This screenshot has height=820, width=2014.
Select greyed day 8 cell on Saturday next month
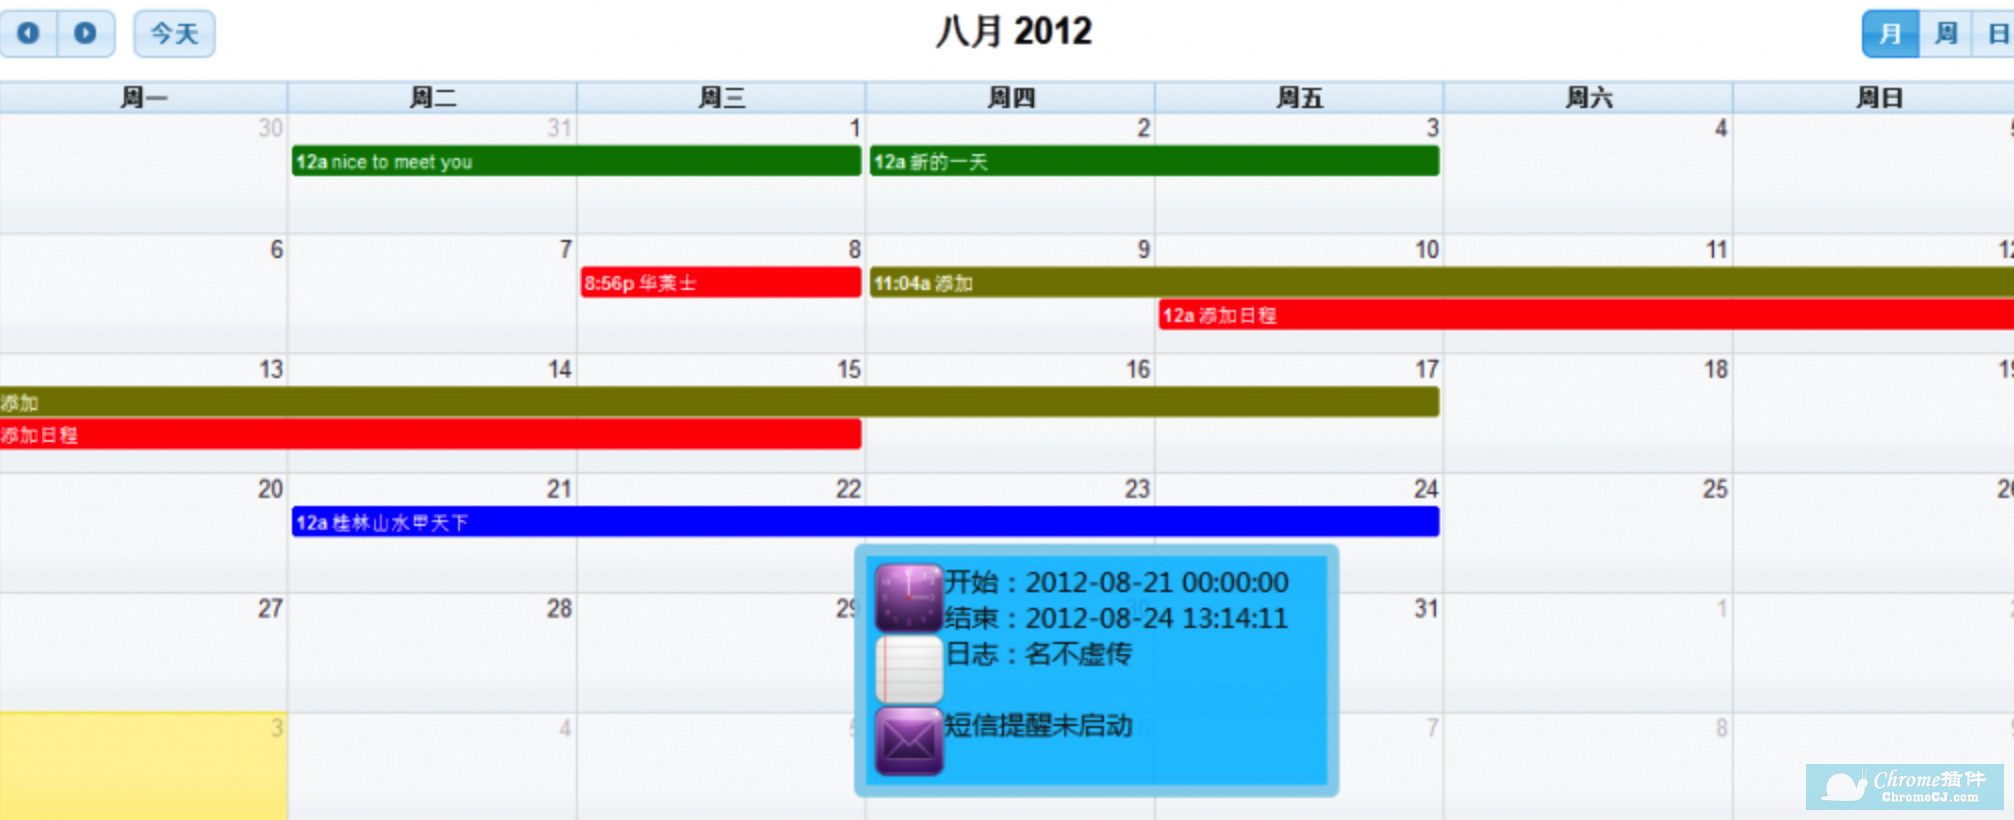[1588, 766]
